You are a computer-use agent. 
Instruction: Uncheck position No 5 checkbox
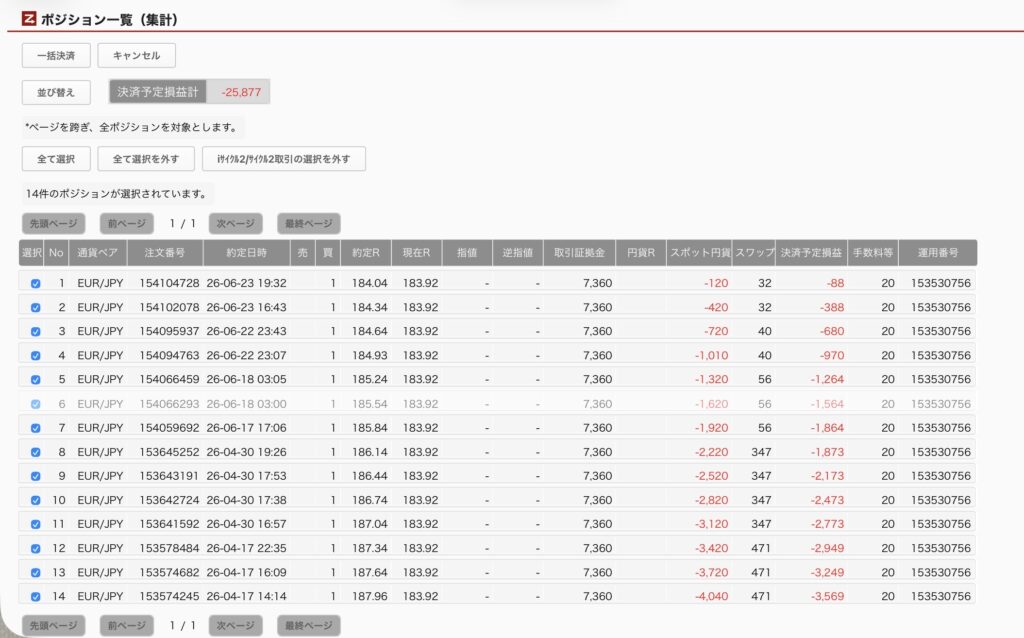pyautogui.click(x=35, y=379)
